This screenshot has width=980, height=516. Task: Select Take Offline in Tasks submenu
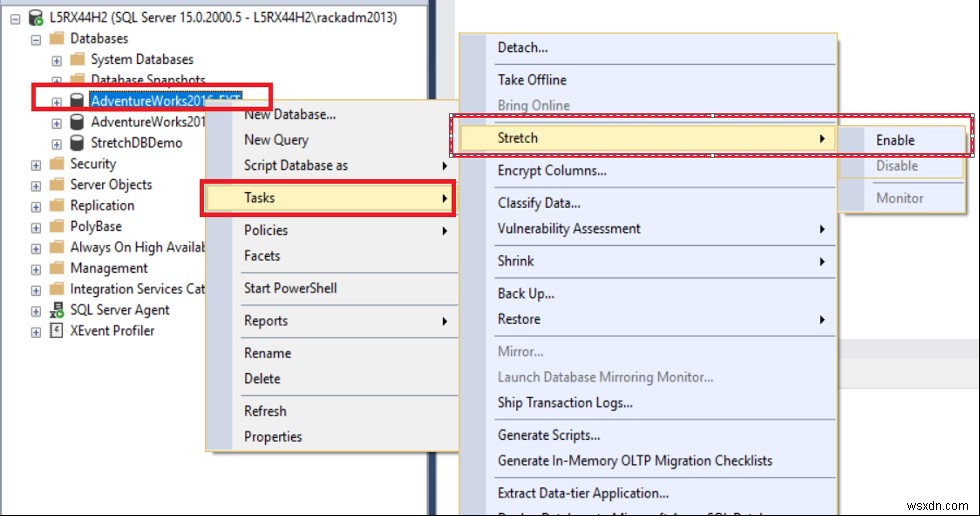tap(649, 80)
